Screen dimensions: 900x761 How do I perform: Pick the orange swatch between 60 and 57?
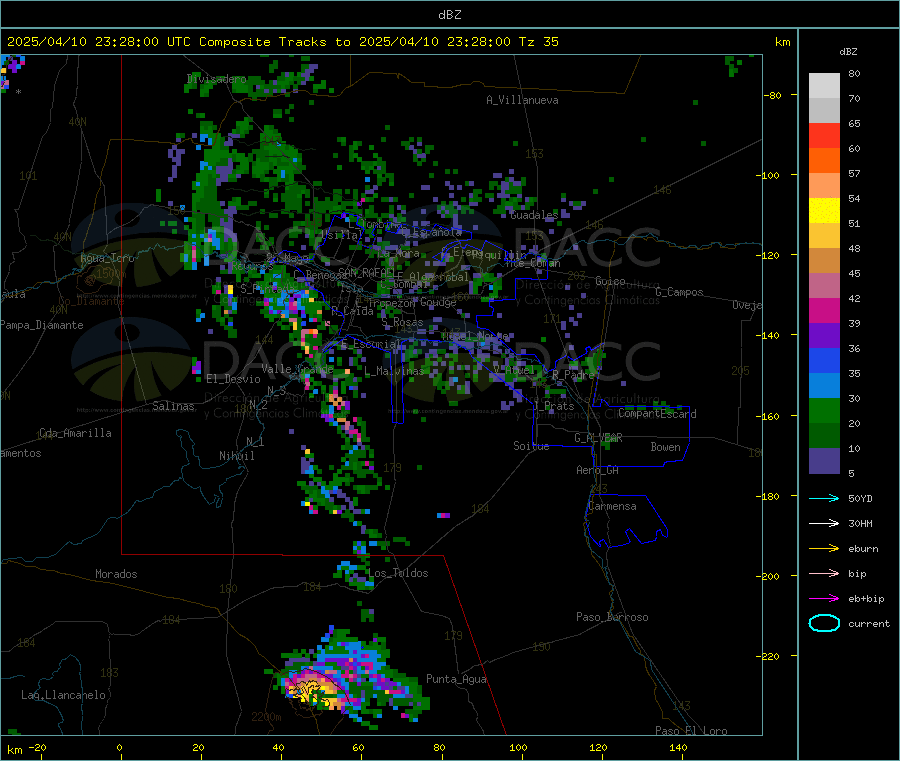tap(824, 161)
